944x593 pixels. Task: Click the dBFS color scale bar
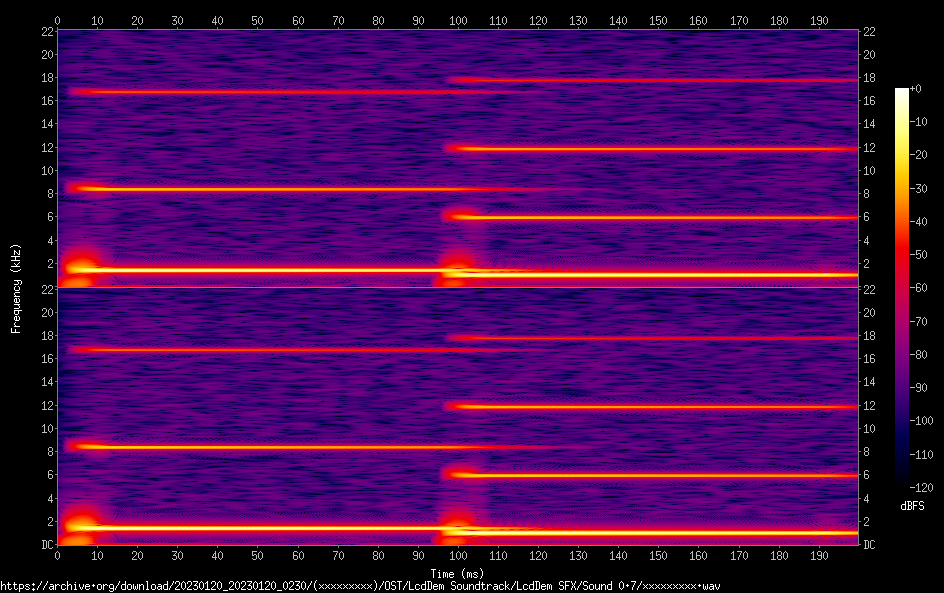(x=902, y=291)
